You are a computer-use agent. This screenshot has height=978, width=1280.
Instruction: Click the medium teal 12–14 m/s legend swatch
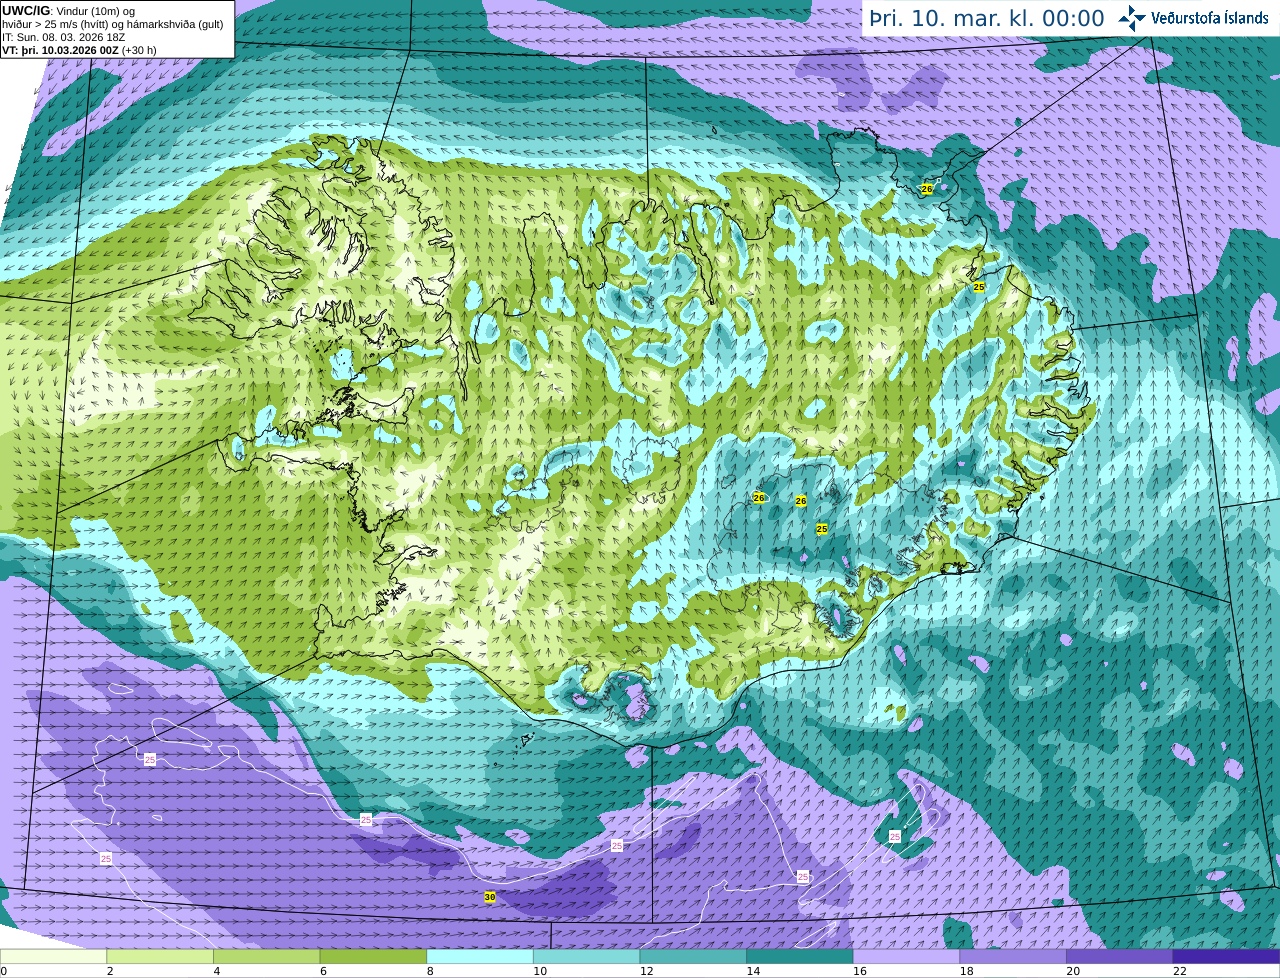point(693,956)
